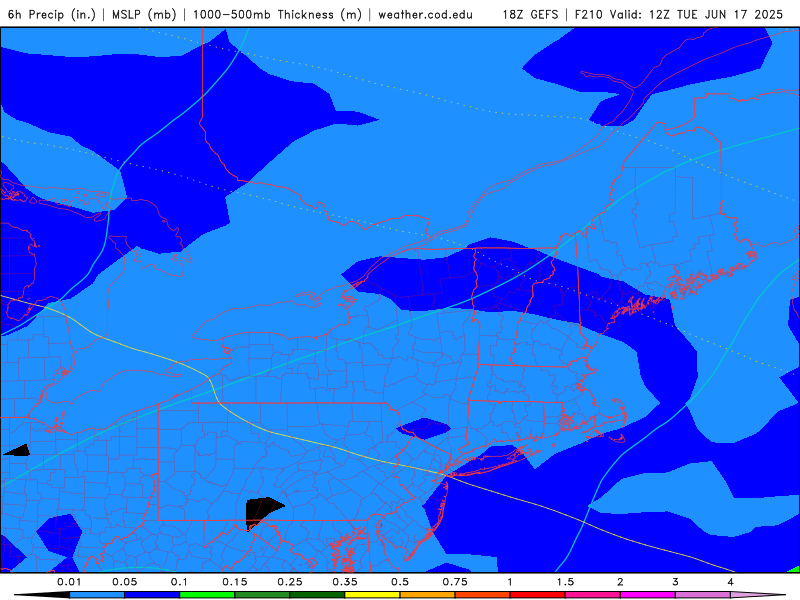Click the '4' legend label

[731, 582]
